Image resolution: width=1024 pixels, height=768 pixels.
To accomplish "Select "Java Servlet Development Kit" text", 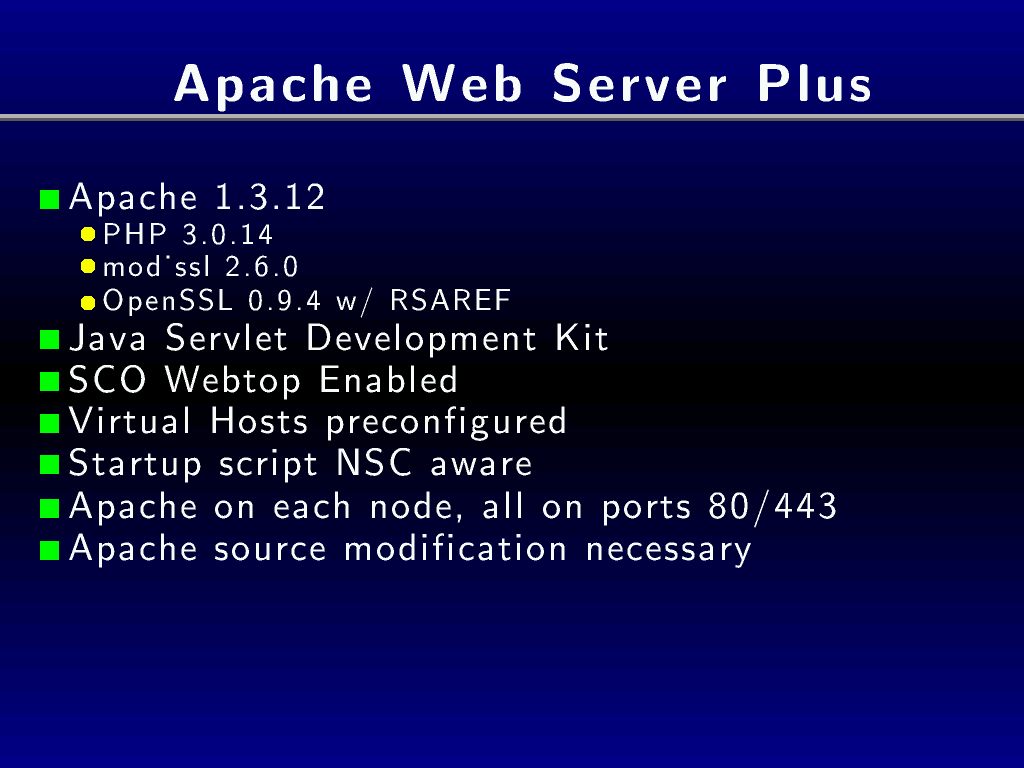I will coord(338,338).
